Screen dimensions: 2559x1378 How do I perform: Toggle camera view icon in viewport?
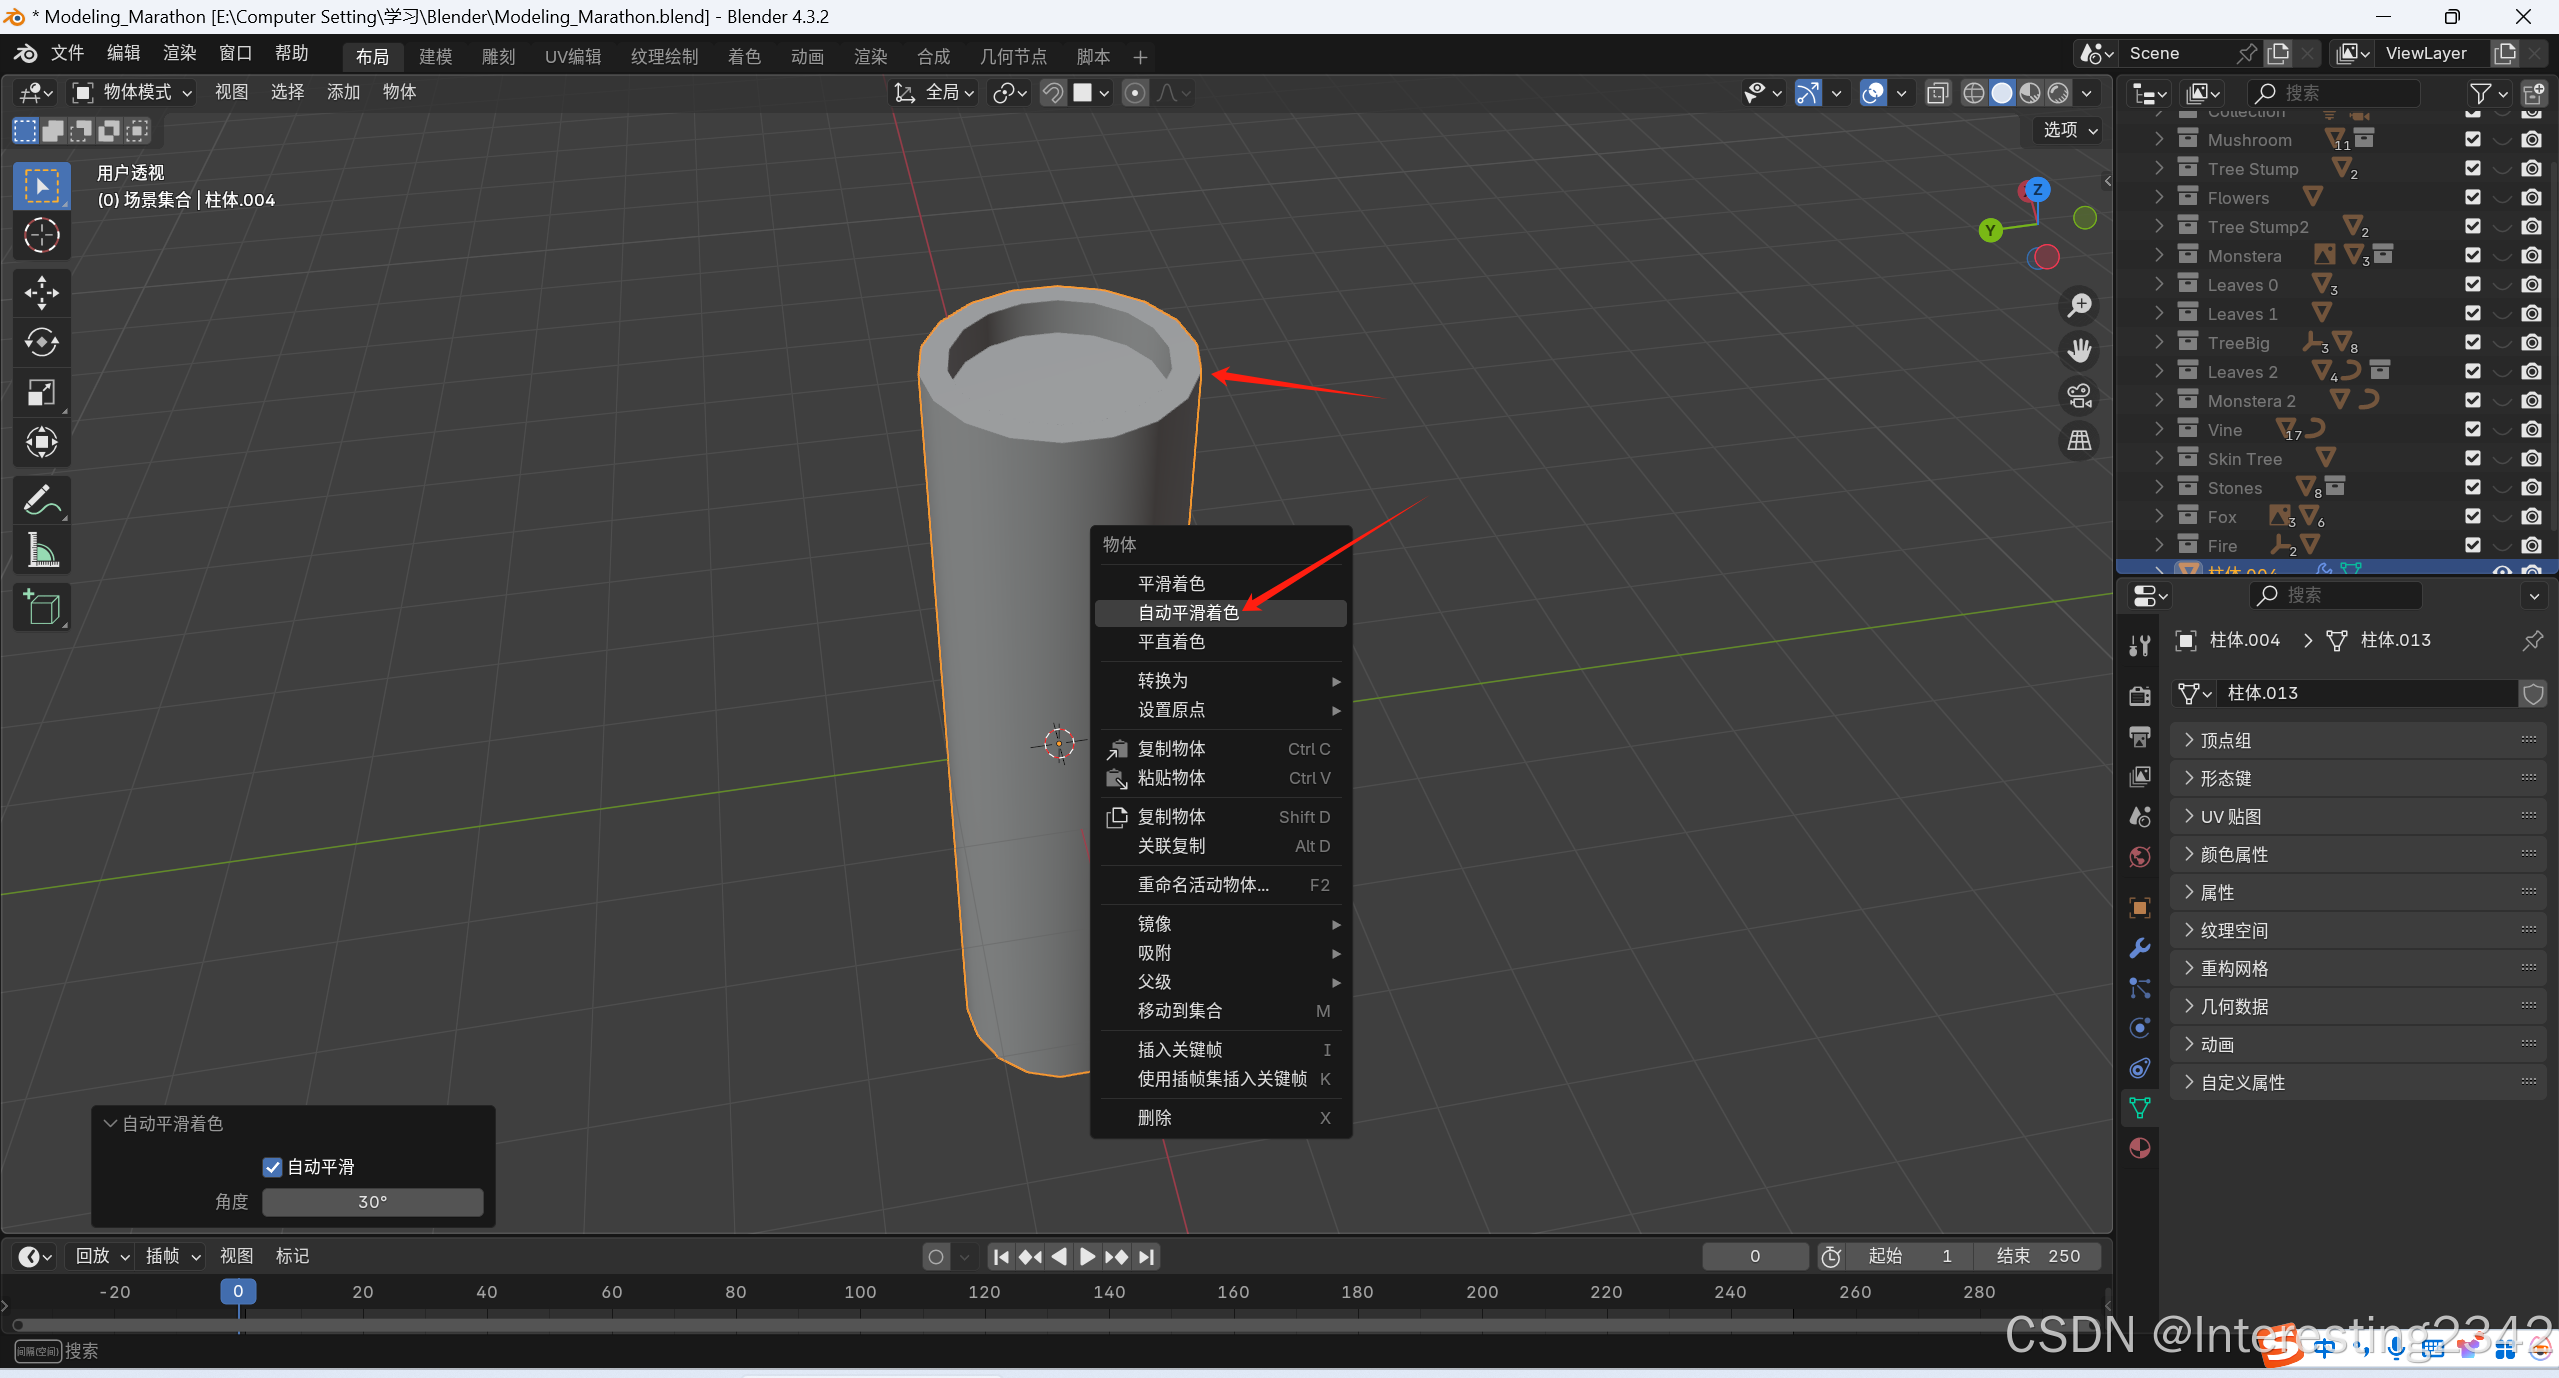coord(2080,396)
